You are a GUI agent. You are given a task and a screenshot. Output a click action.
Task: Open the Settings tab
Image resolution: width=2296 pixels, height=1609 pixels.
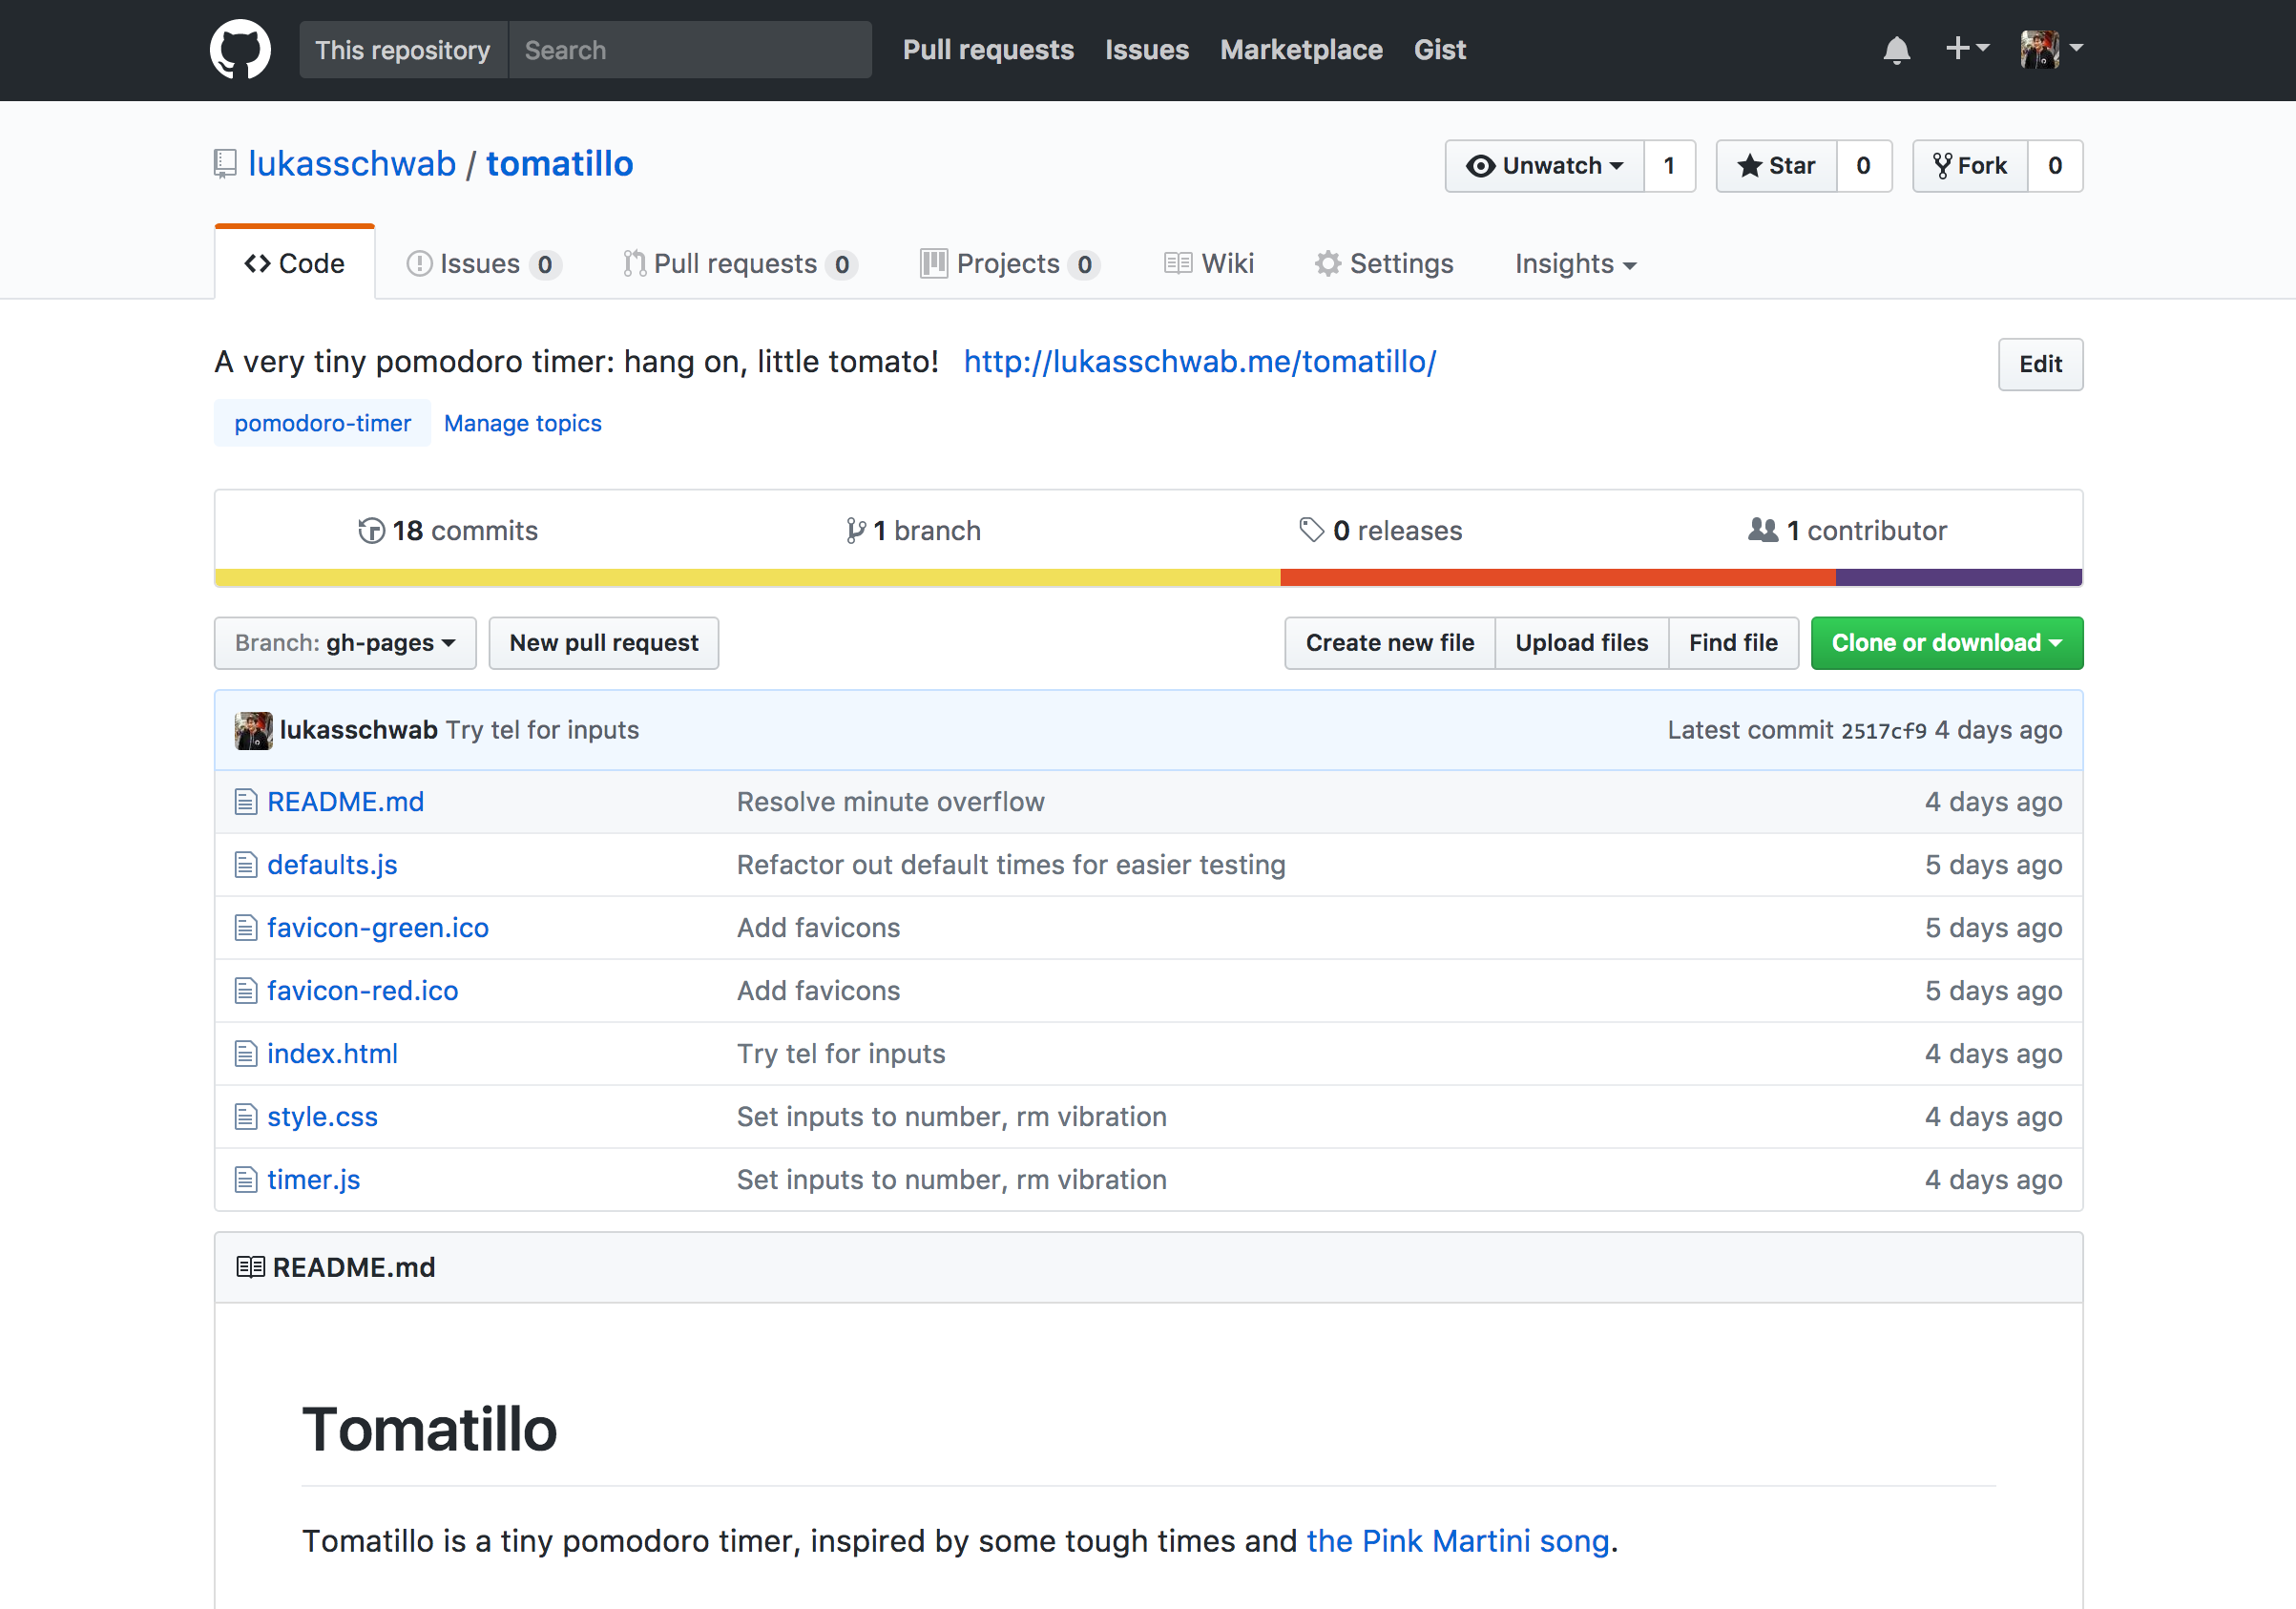(1384, 264)
